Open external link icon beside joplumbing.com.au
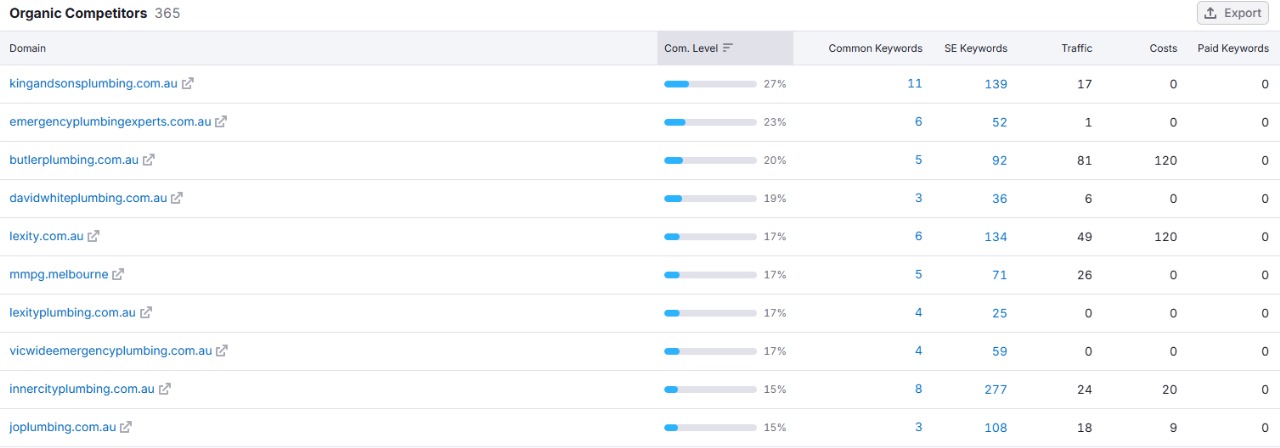Image resolution: width=1280 pixels, height=448 pixels. [126, 427]
